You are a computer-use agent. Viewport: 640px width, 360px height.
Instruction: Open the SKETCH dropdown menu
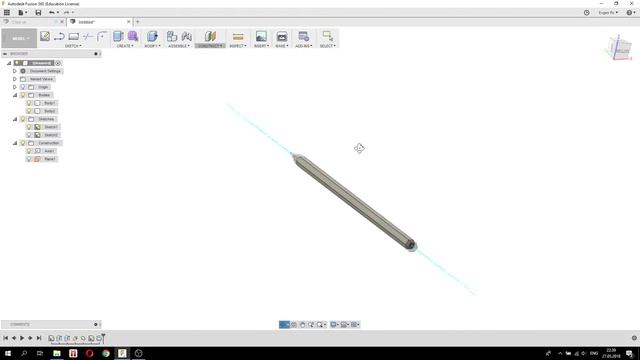pyautogui.click(x=73, y=46)
